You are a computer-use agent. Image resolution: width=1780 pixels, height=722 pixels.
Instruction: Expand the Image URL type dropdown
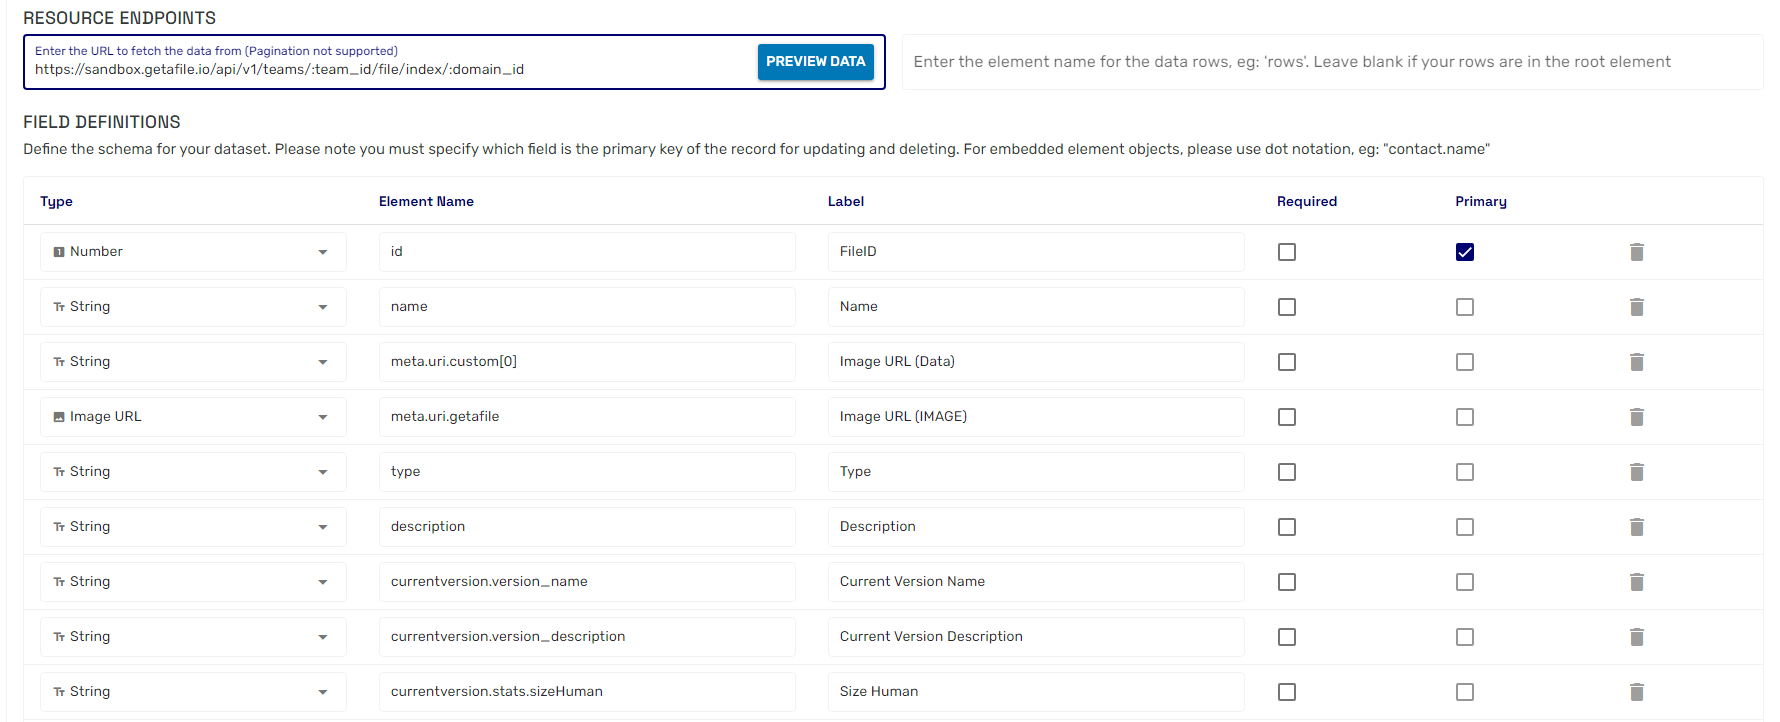coord(193,417)
